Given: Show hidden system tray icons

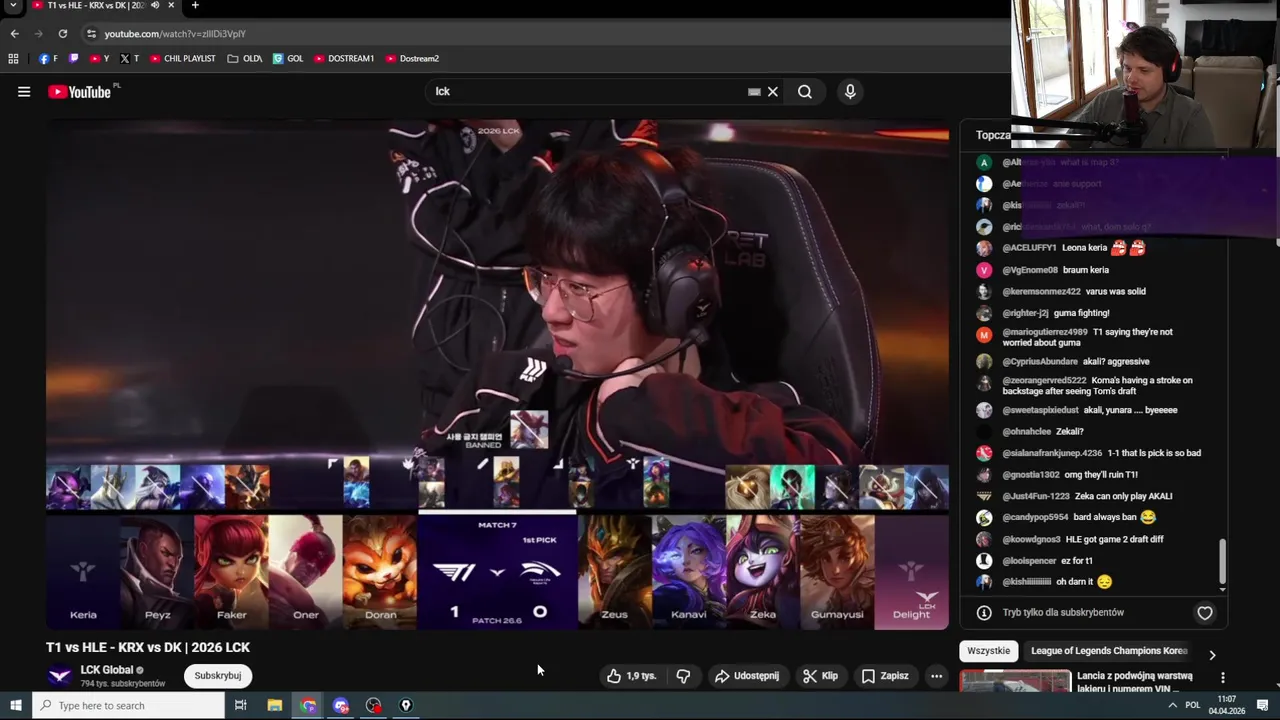Looking at the screenshot, I should tap(1172, 706).
